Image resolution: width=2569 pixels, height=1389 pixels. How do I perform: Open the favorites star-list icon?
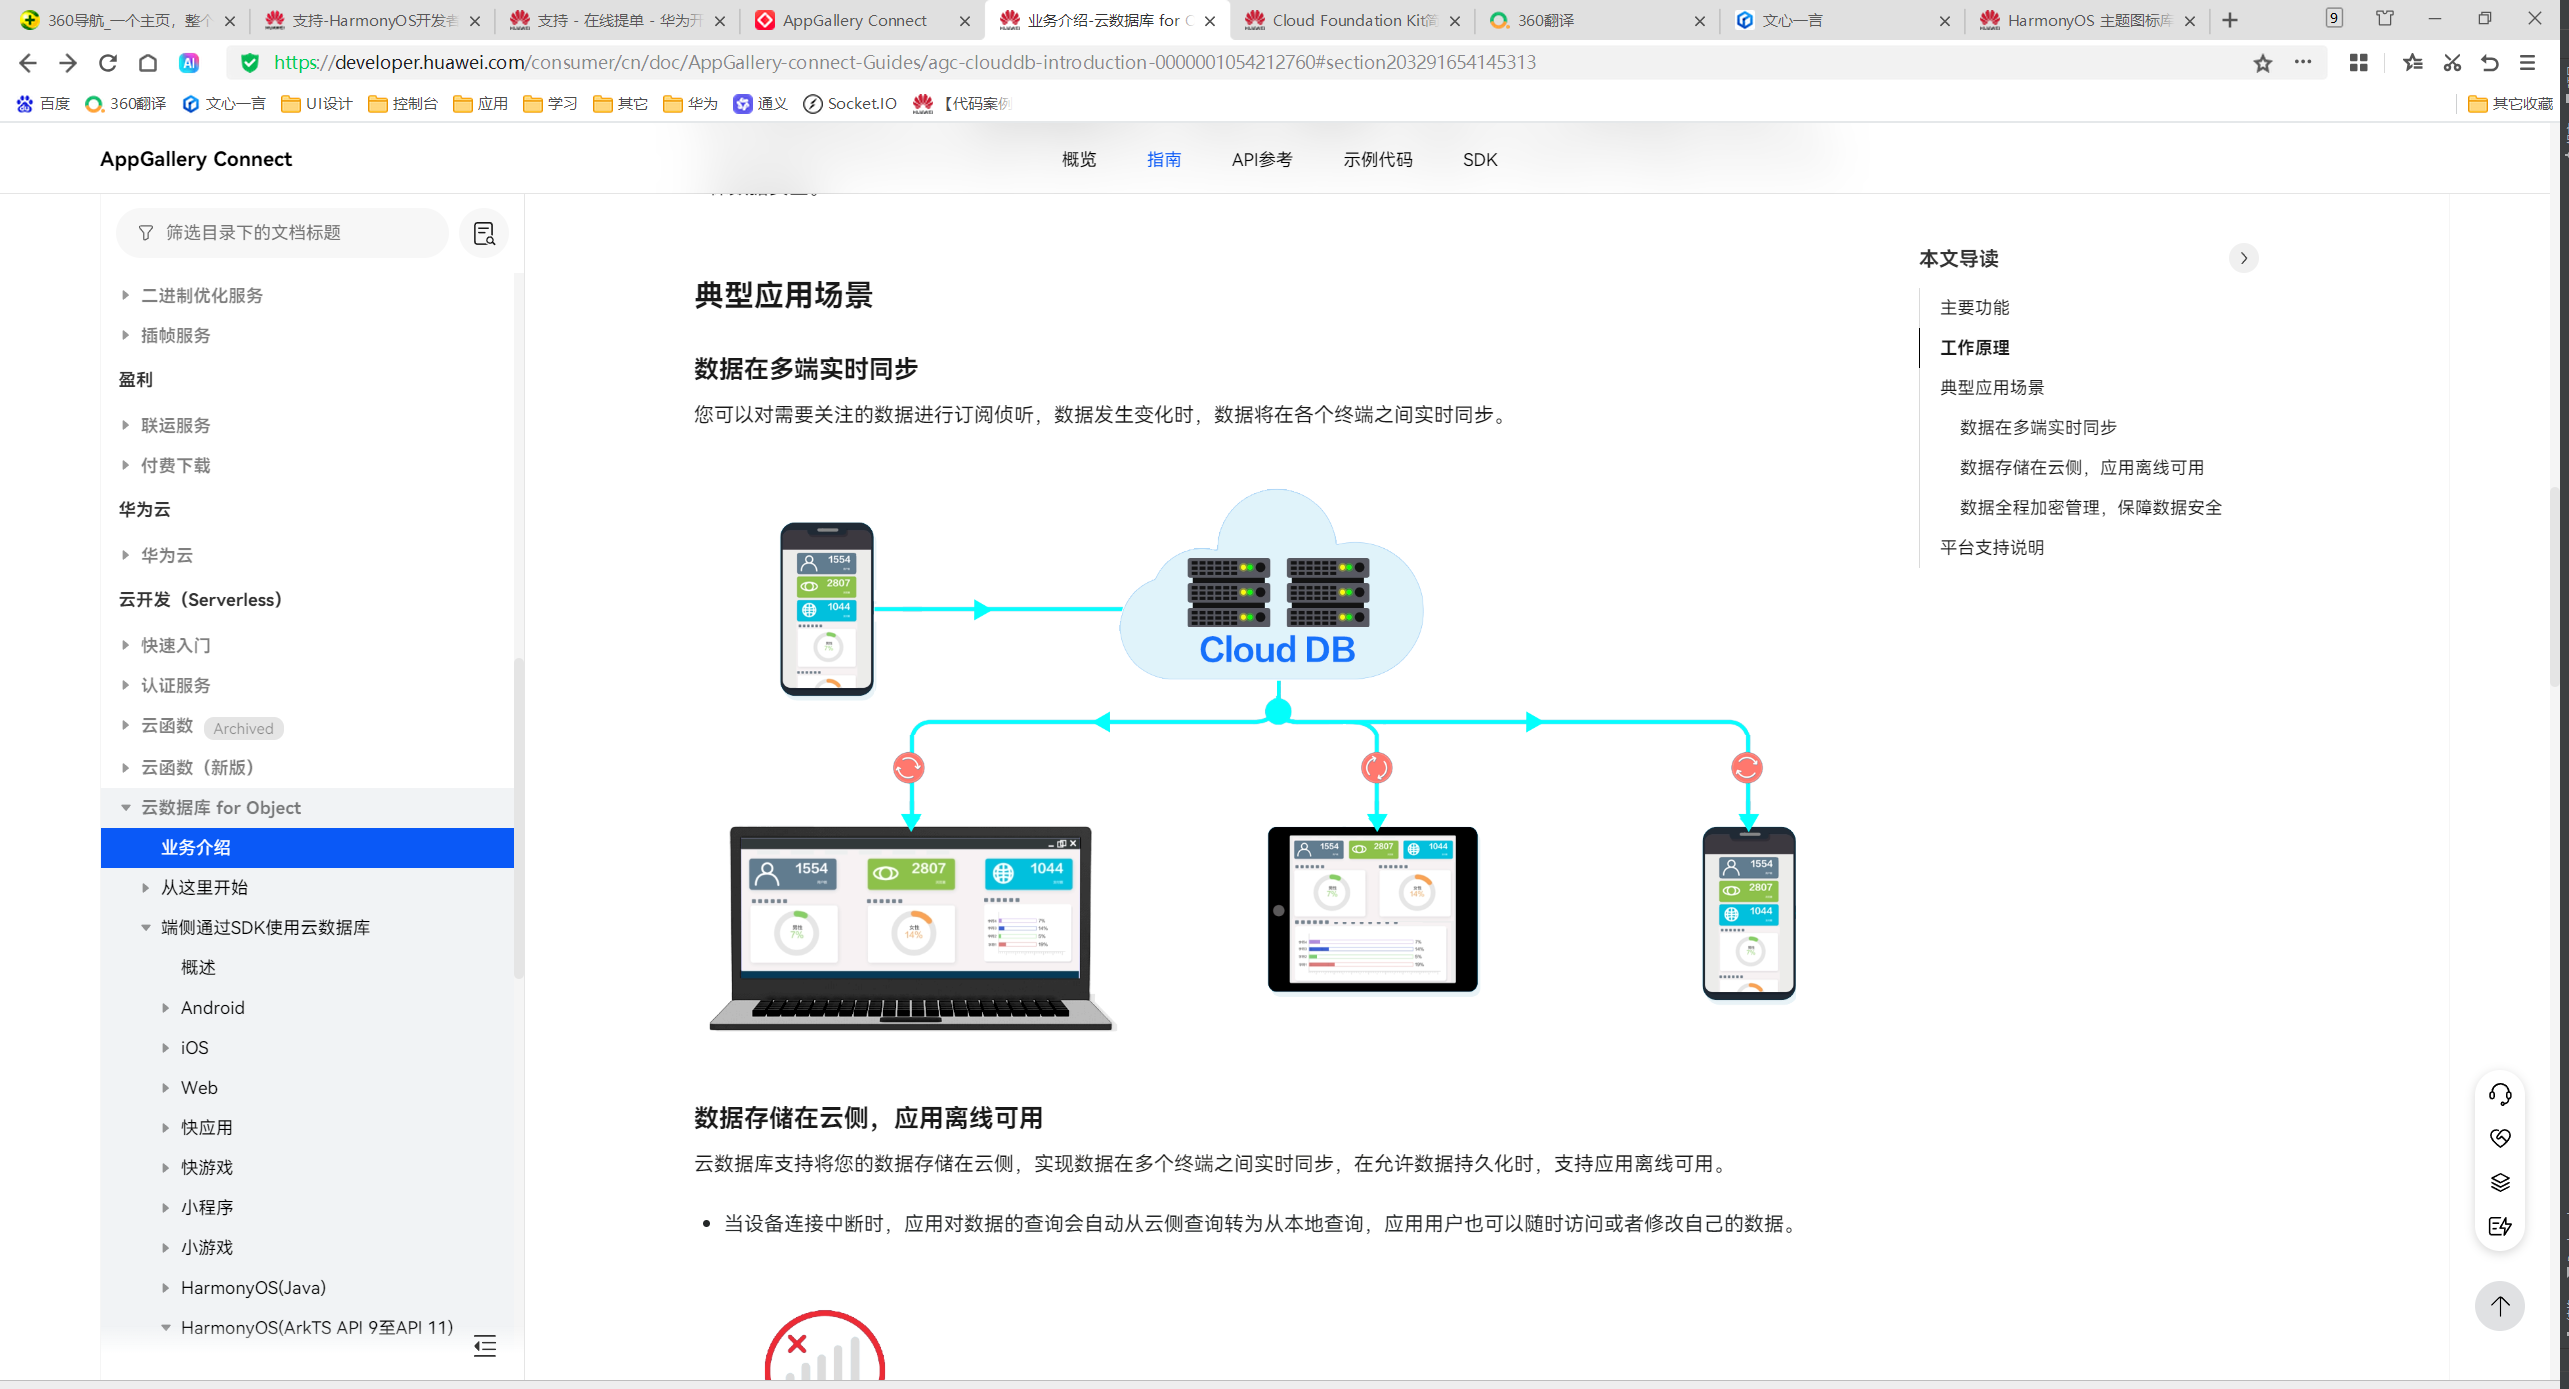click(x=2413, y=63)
